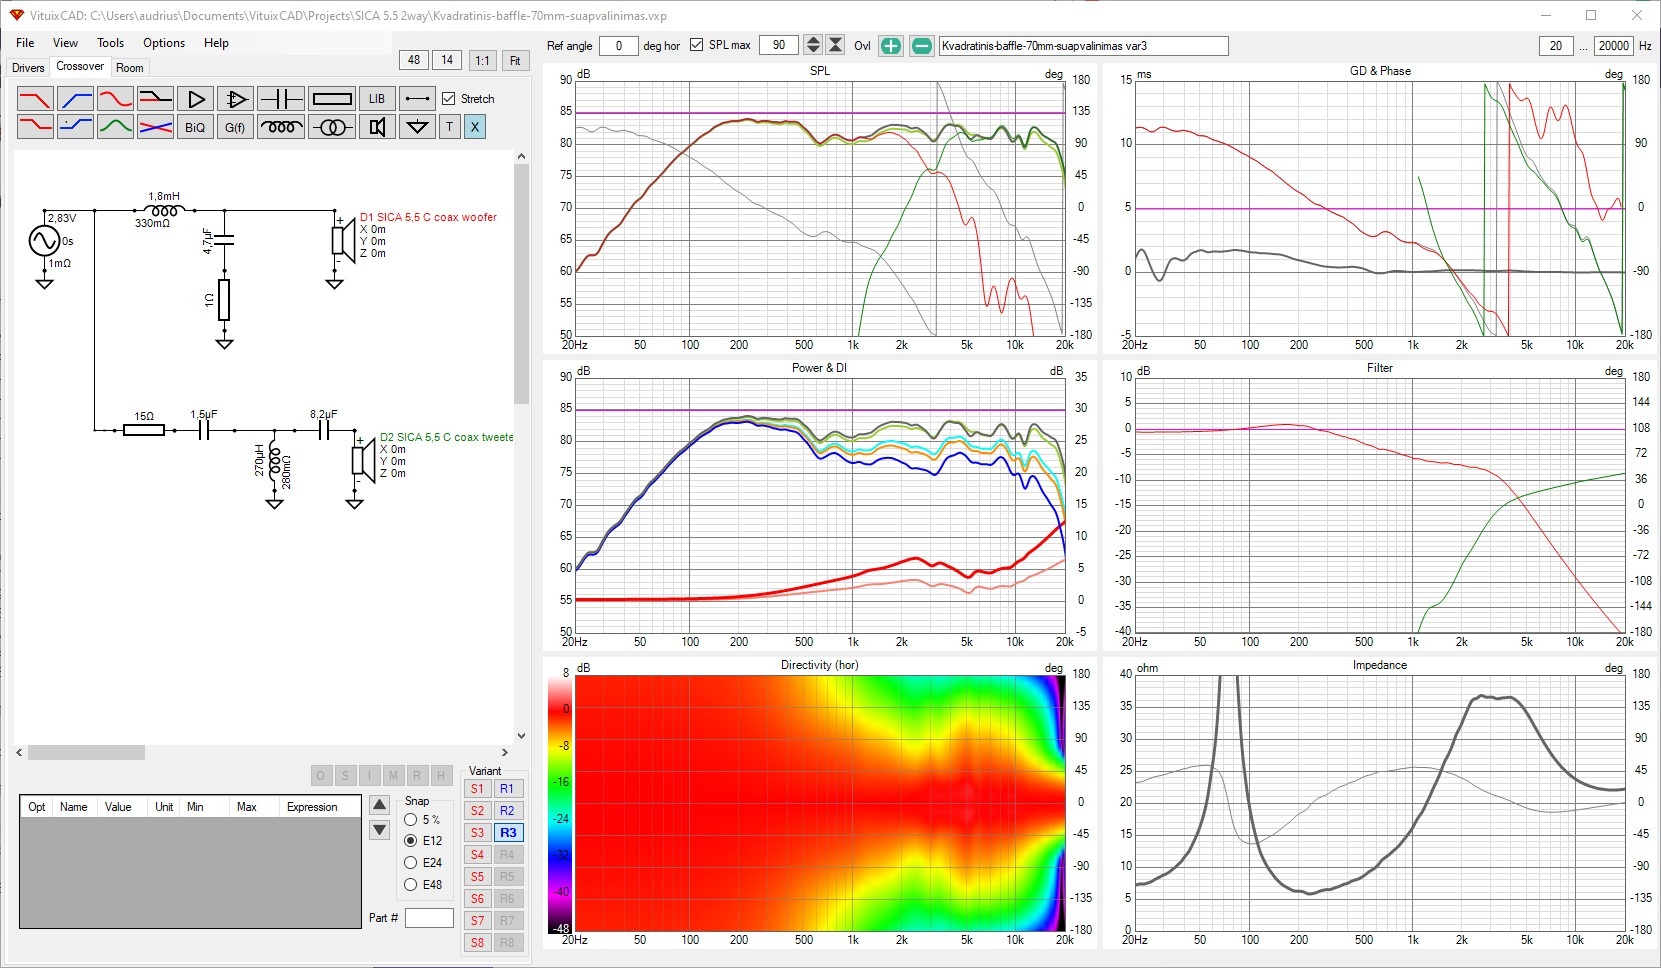
Task: Select the blue high-pass filter block icon
Action: [x=75, y=99]
